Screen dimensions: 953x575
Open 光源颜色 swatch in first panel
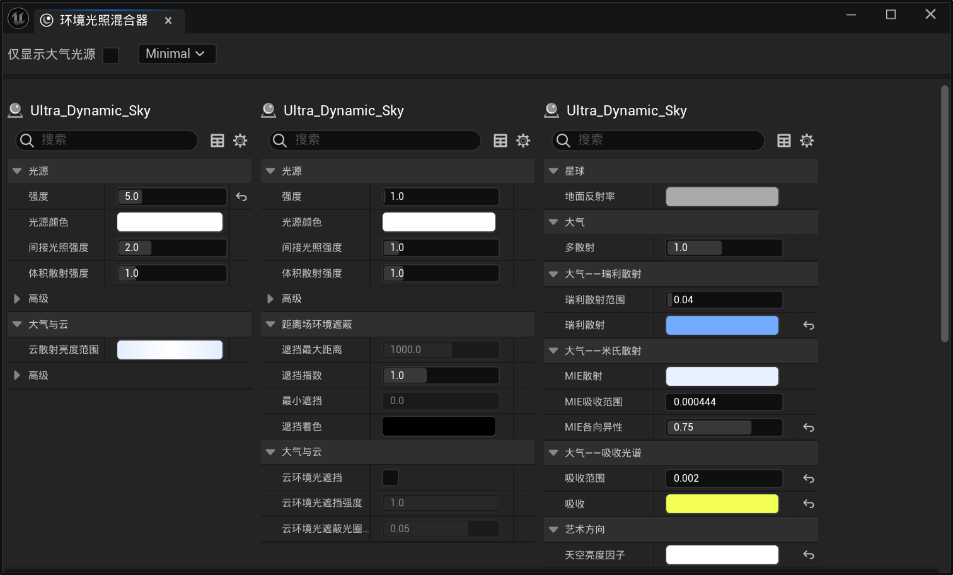tap(170, 222)
